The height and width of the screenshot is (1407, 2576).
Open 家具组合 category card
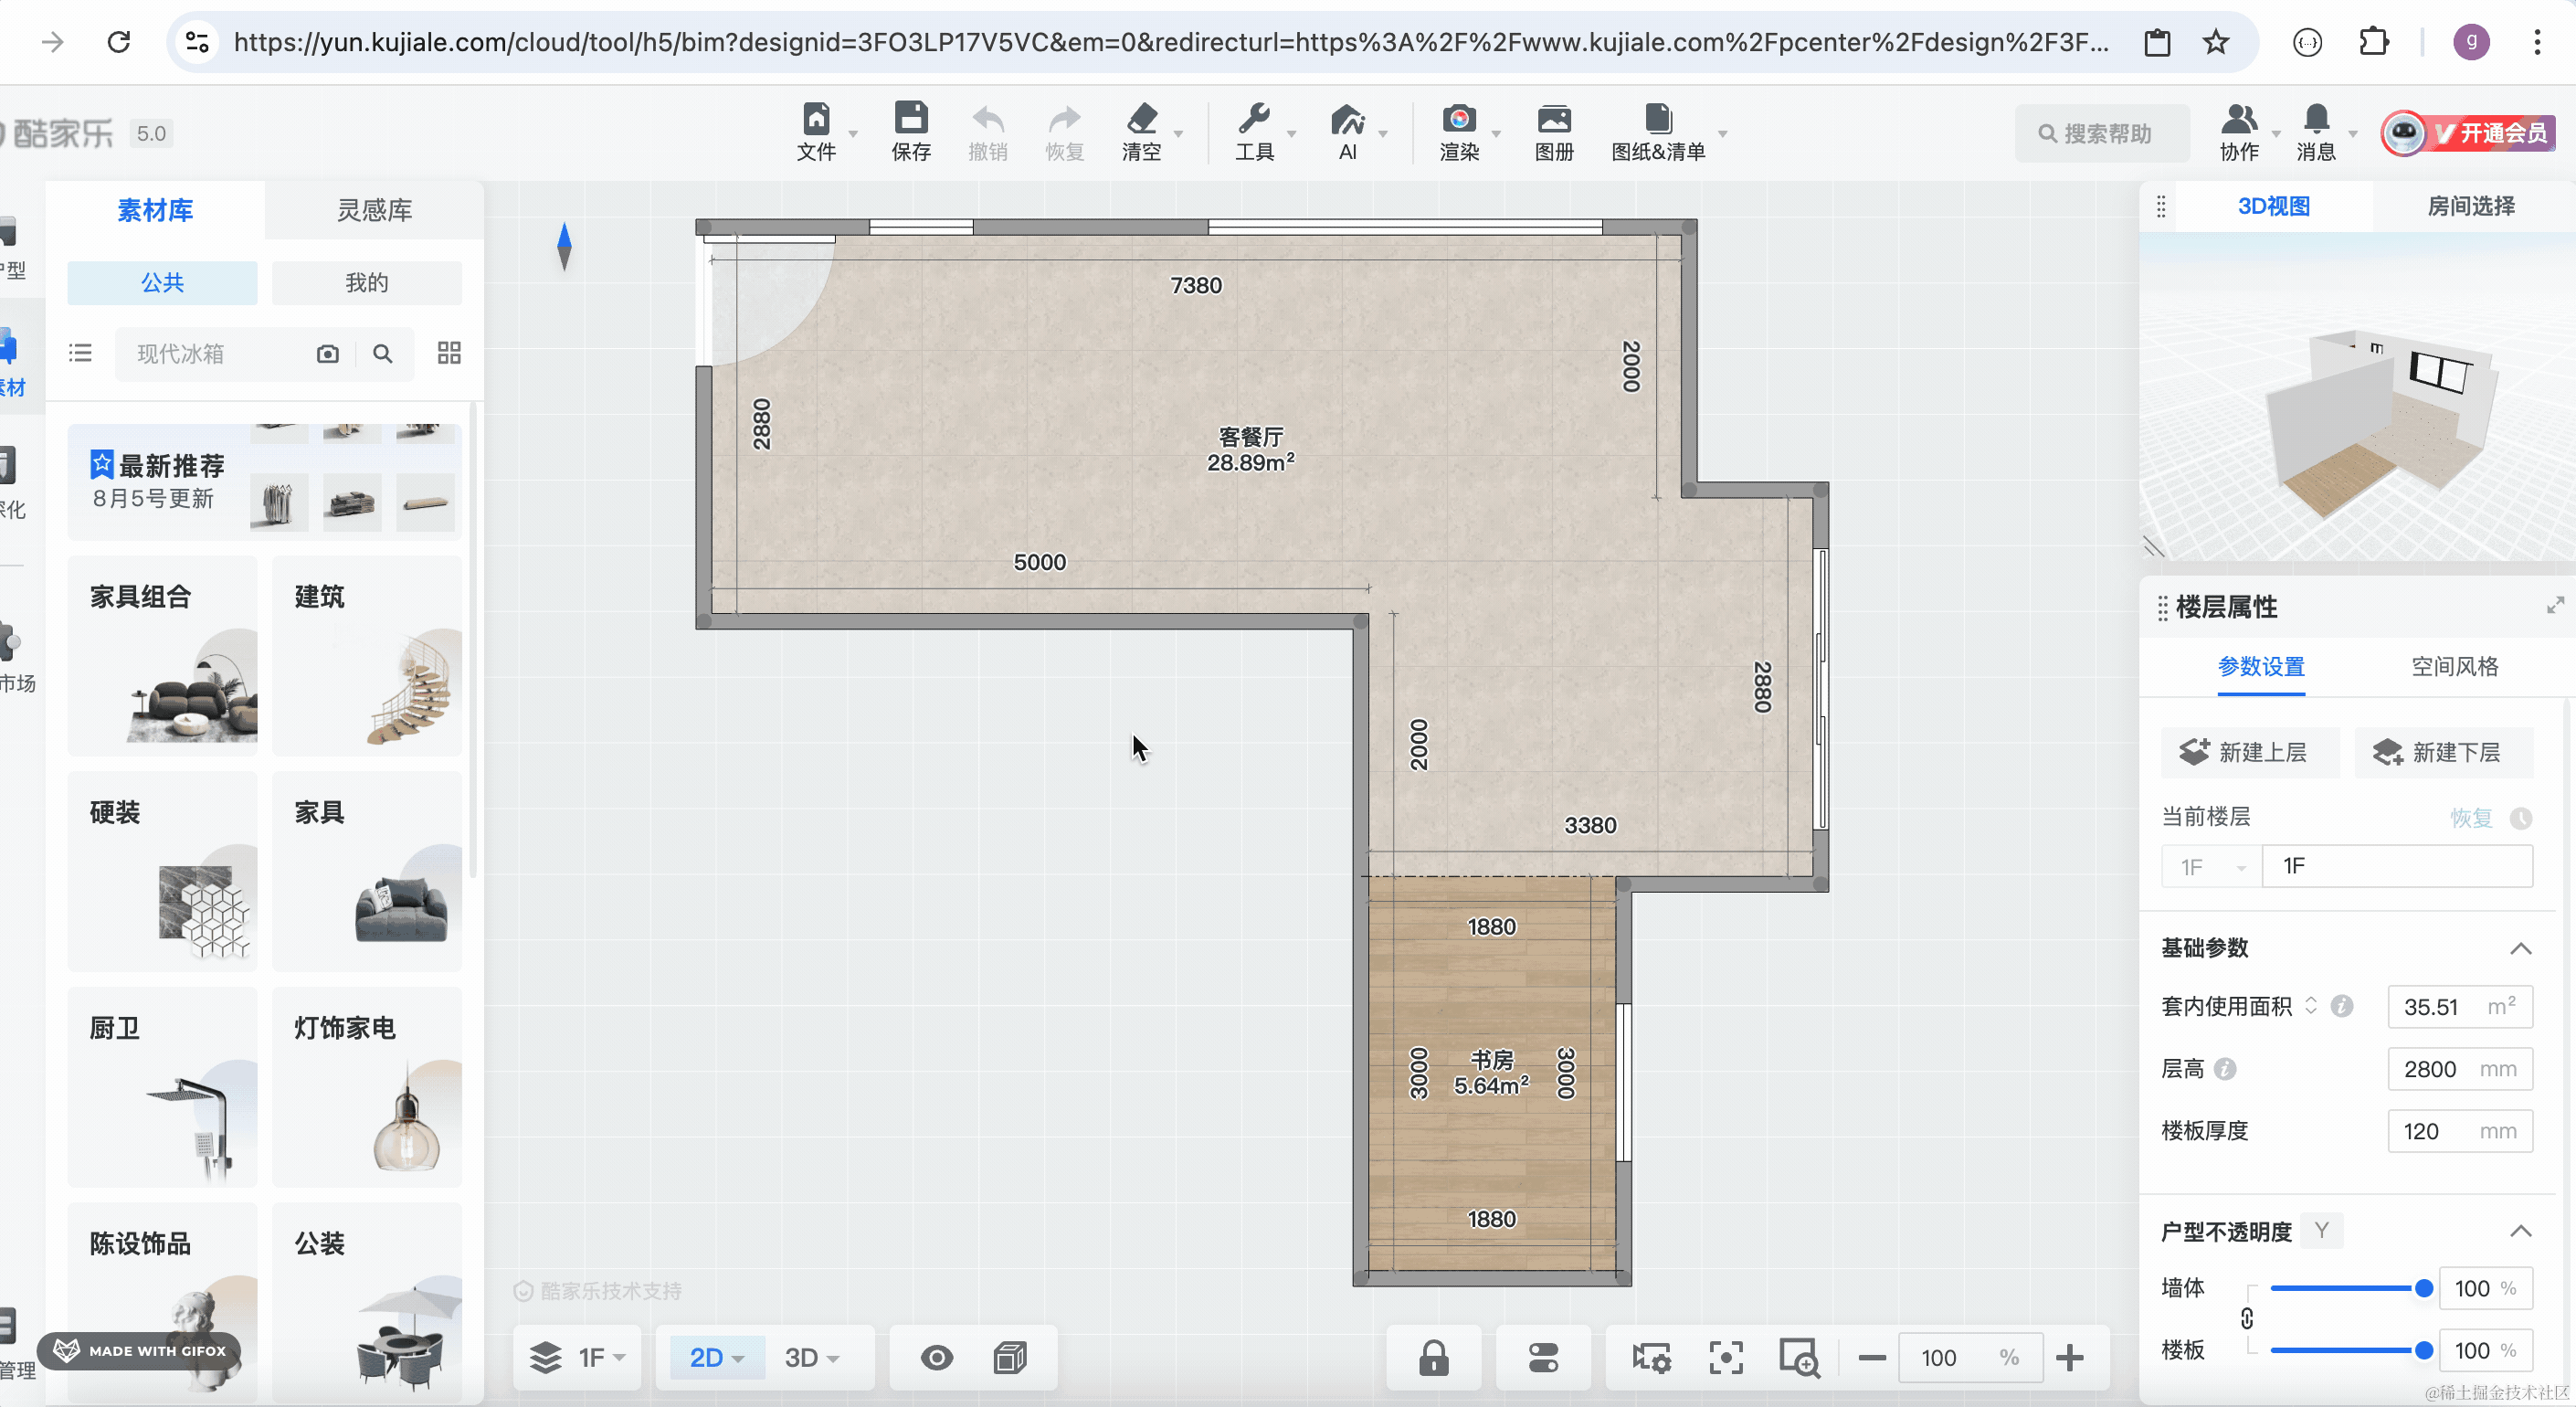[x=162, y=655]
